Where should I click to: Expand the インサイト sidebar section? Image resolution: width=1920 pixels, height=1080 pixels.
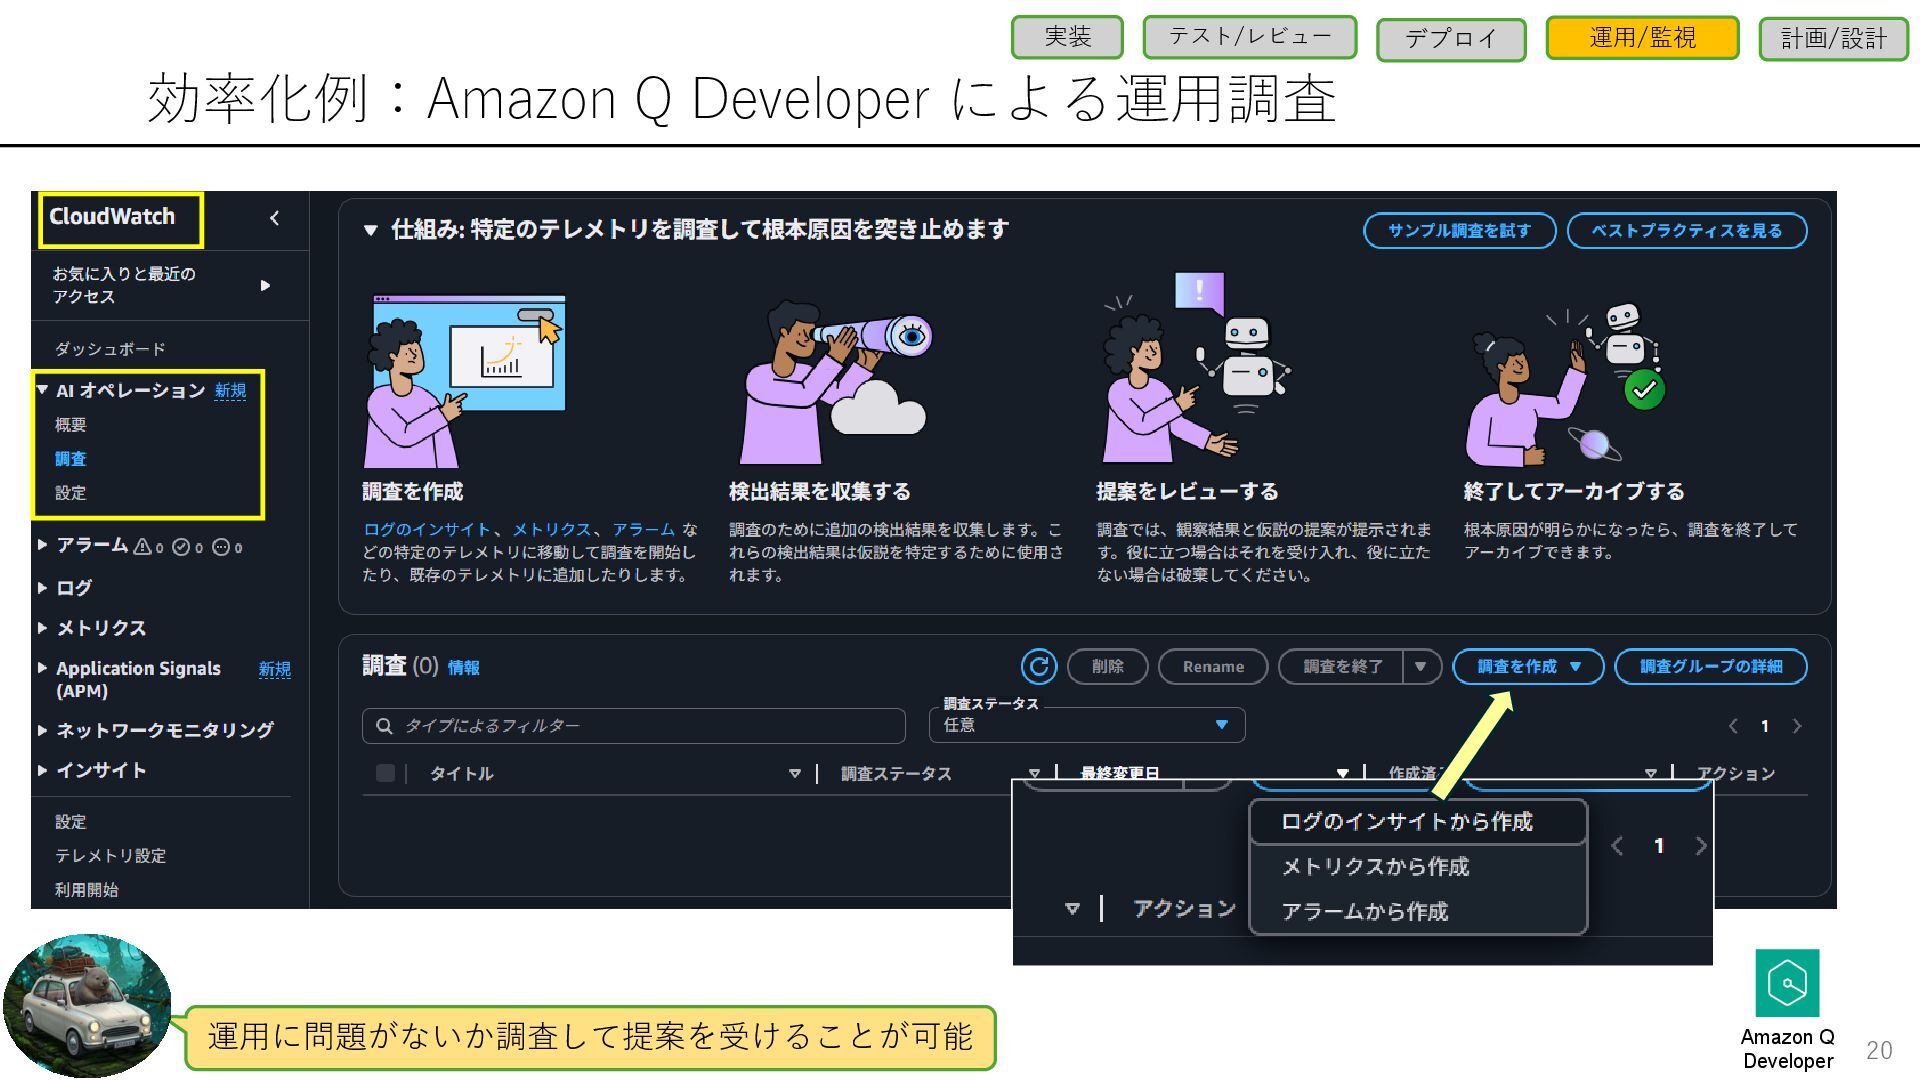tap(42, 770)
